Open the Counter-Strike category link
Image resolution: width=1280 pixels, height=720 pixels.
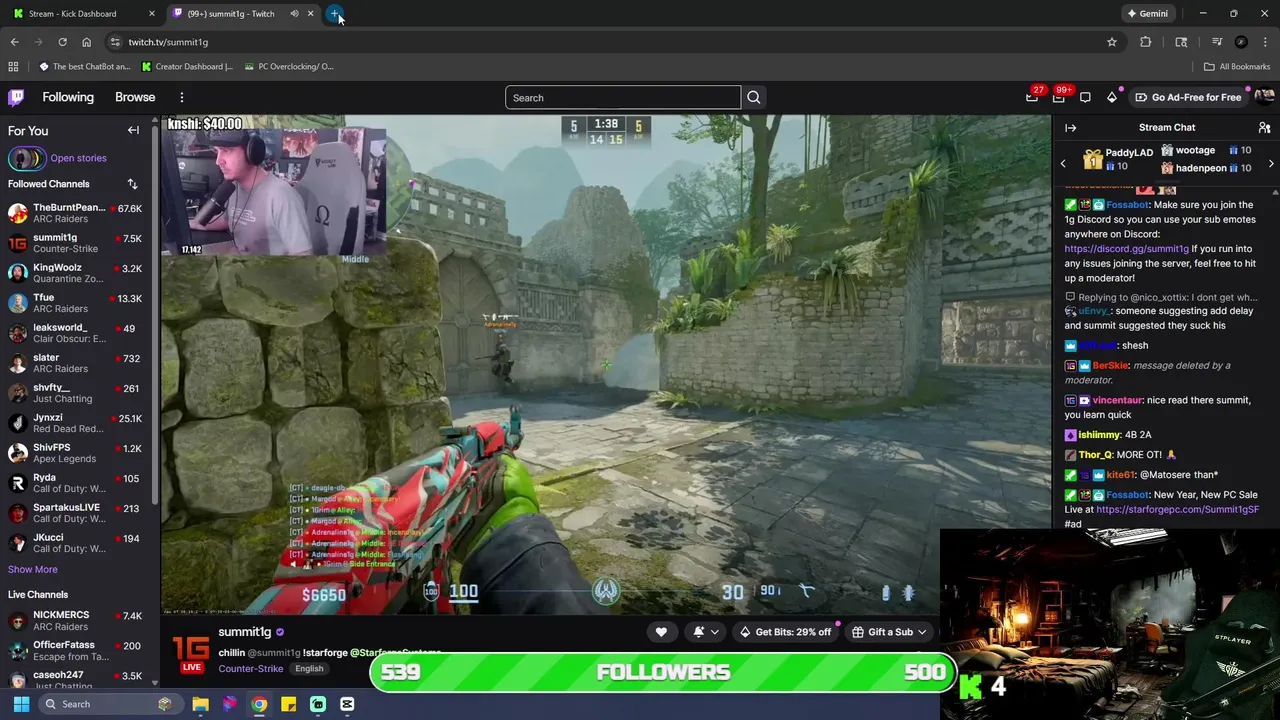(250, 669)
